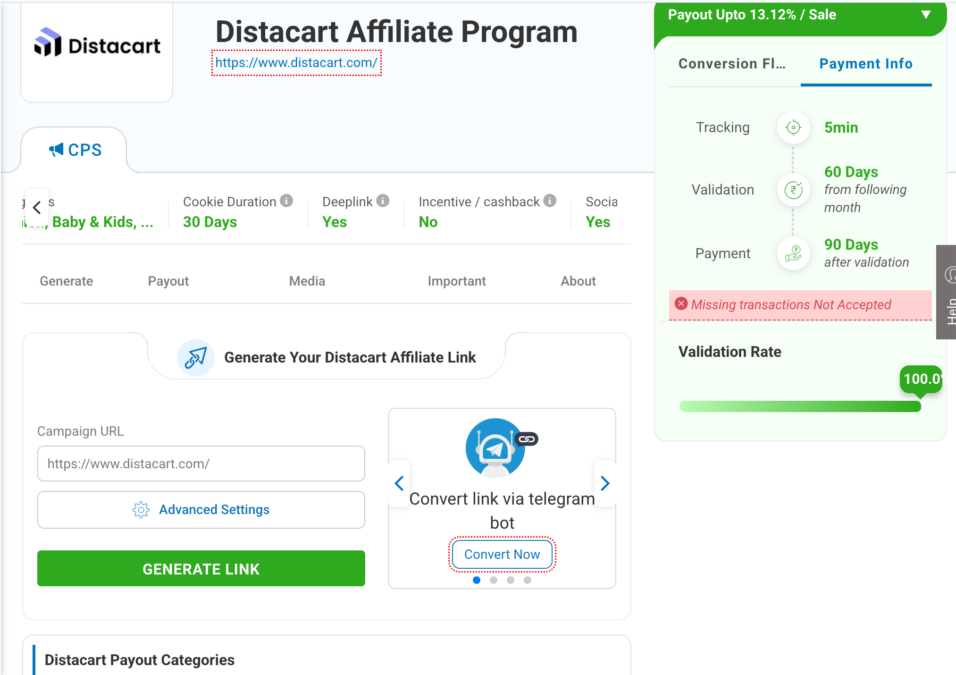Click the Distacart logo

pos(97,45)
